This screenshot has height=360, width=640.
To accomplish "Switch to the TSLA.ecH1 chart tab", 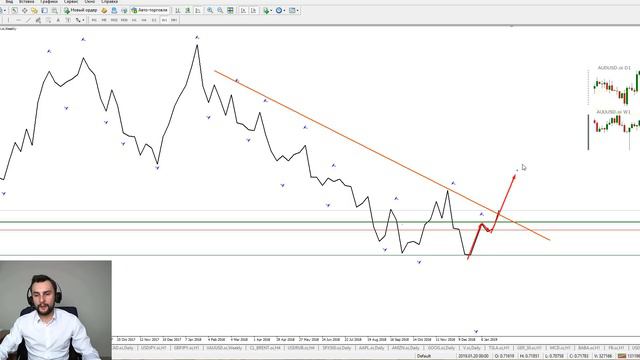I will pos(499,348).
